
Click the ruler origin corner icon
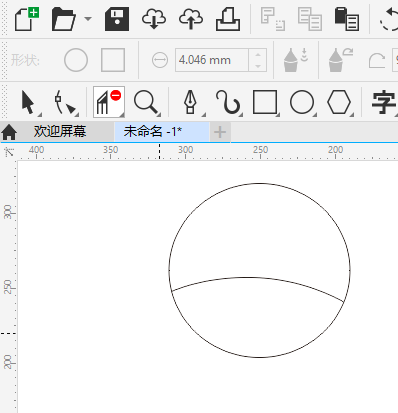pyautogui.click(x=9, y=152)
